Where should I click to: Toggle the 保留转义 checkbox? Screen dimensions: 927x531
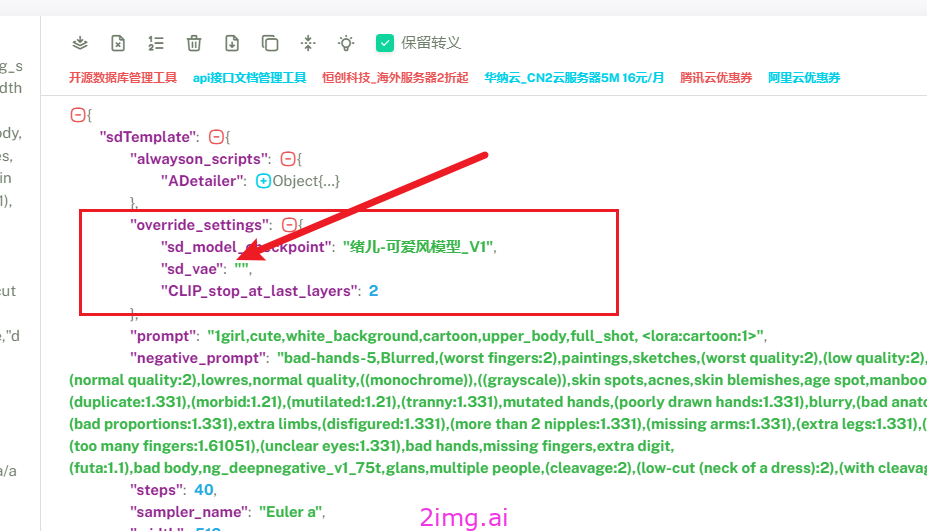pyautogui.click(x=385, y=43)
